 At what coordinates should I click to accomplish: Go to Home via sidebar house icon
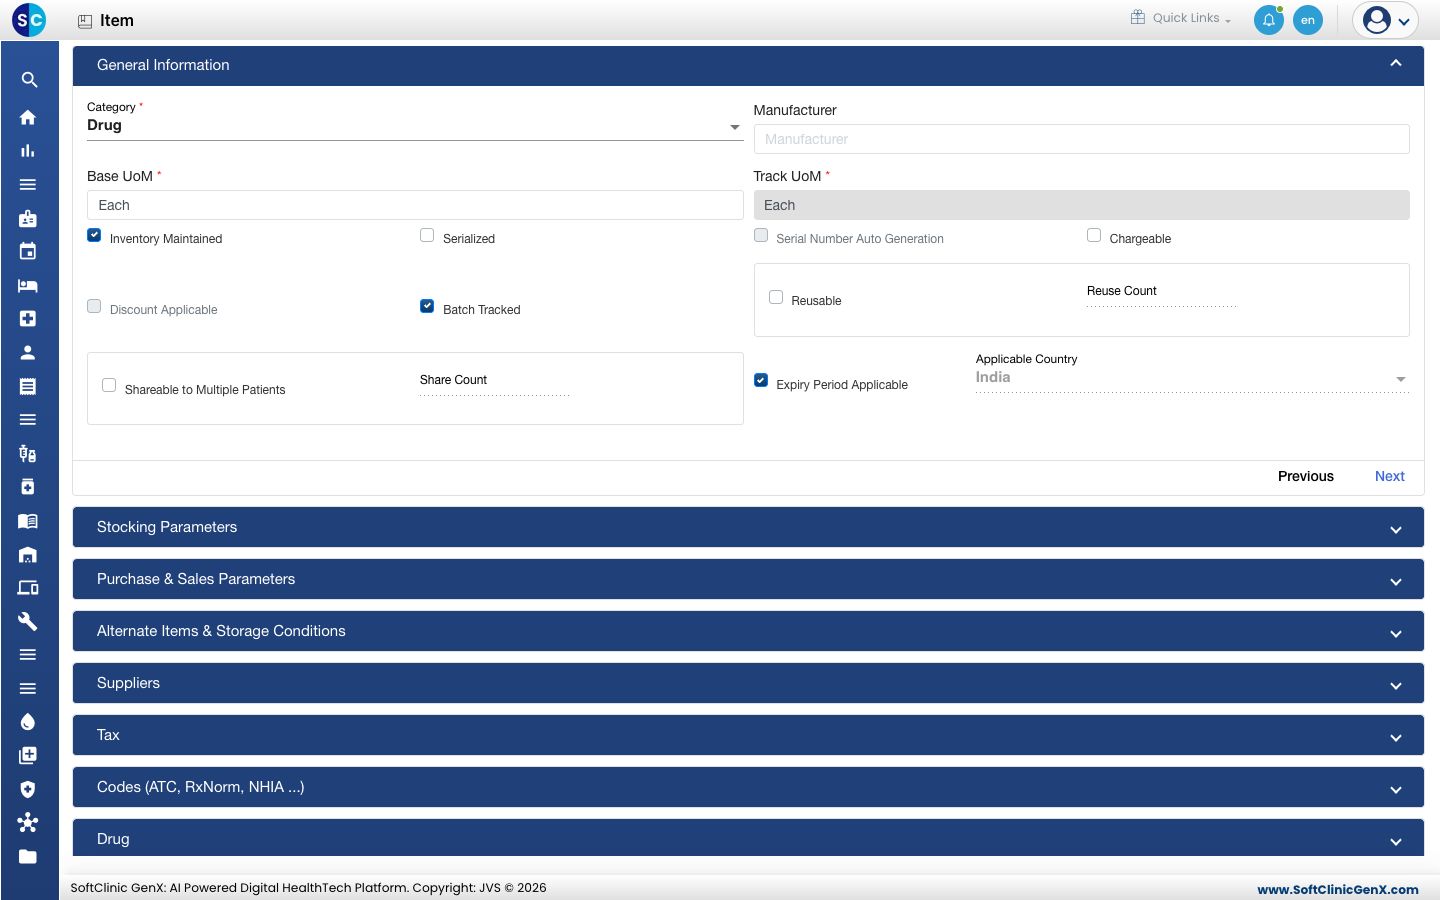click(x=28, y=117)
